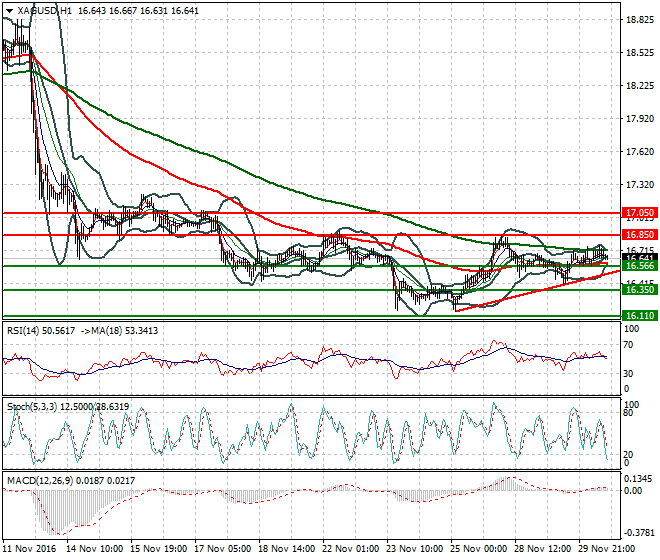Select the 18.525 price axis value
The image size is (660, 560).
(x=640, y=53)
